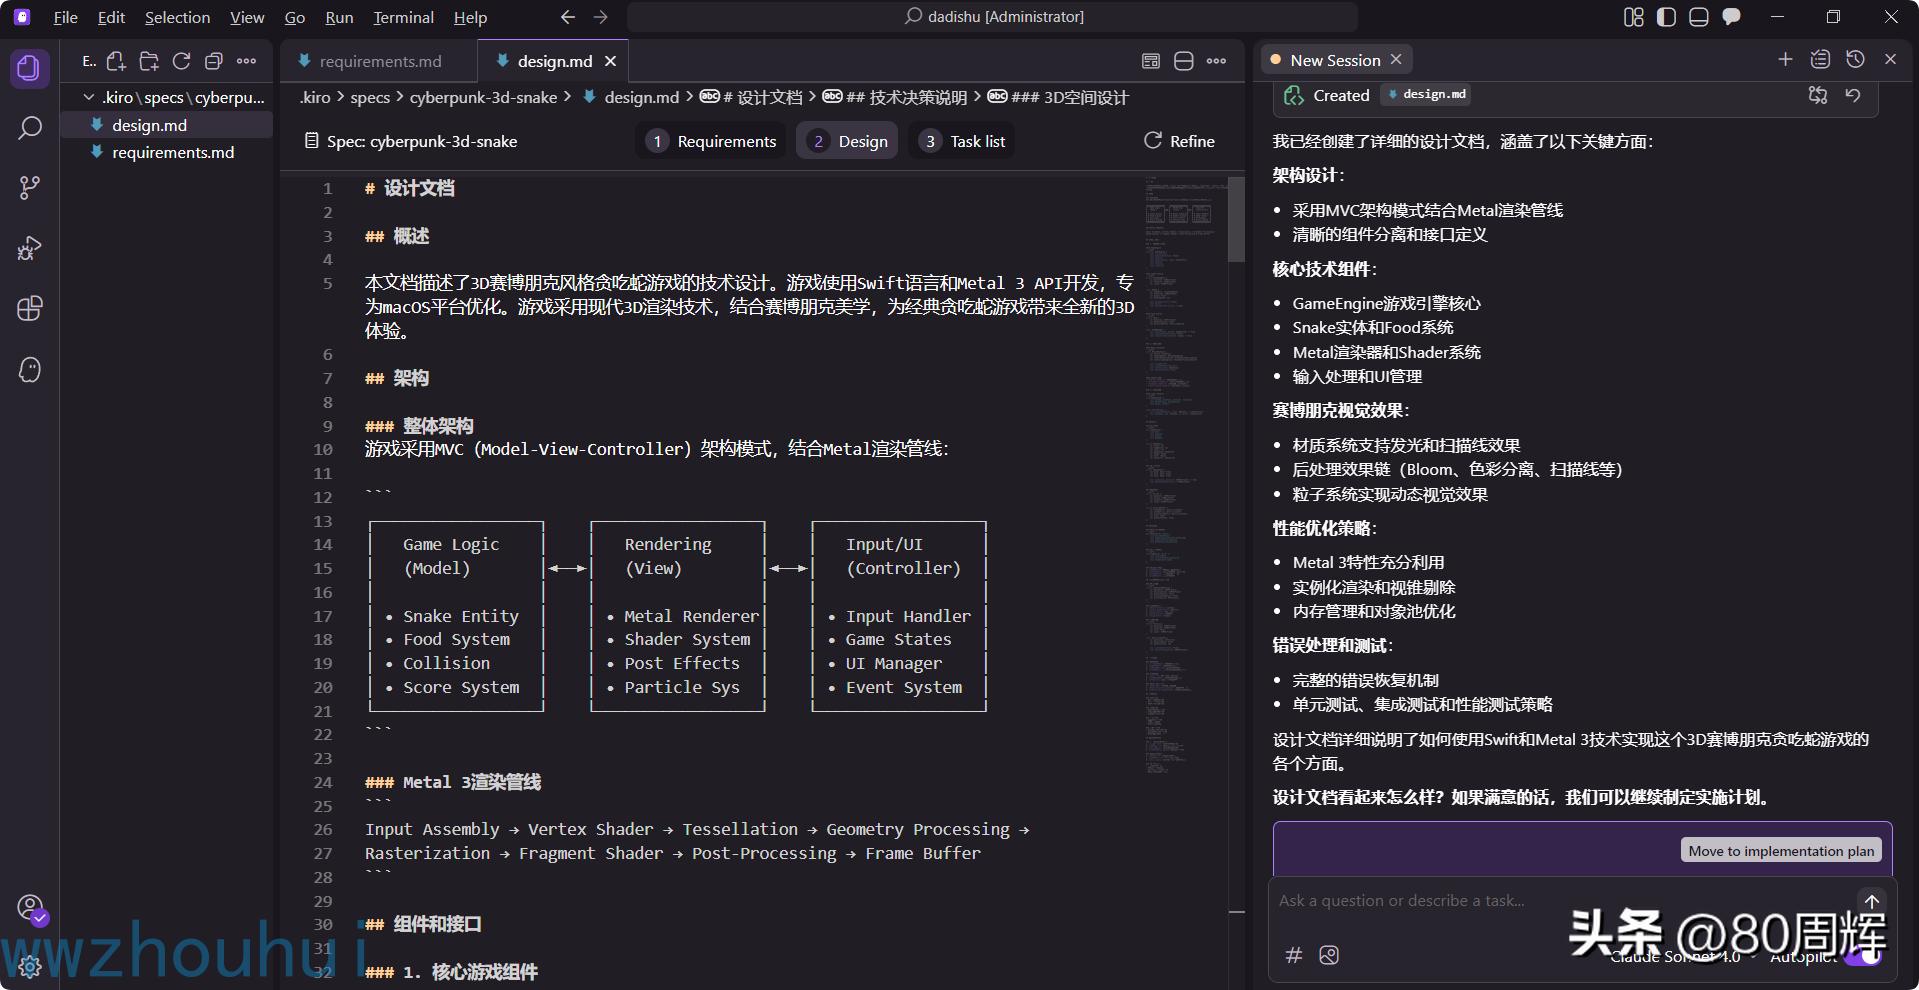
Task: Start a new chat session with plus
Action: pyautogui.click(x=1785, y=59)
